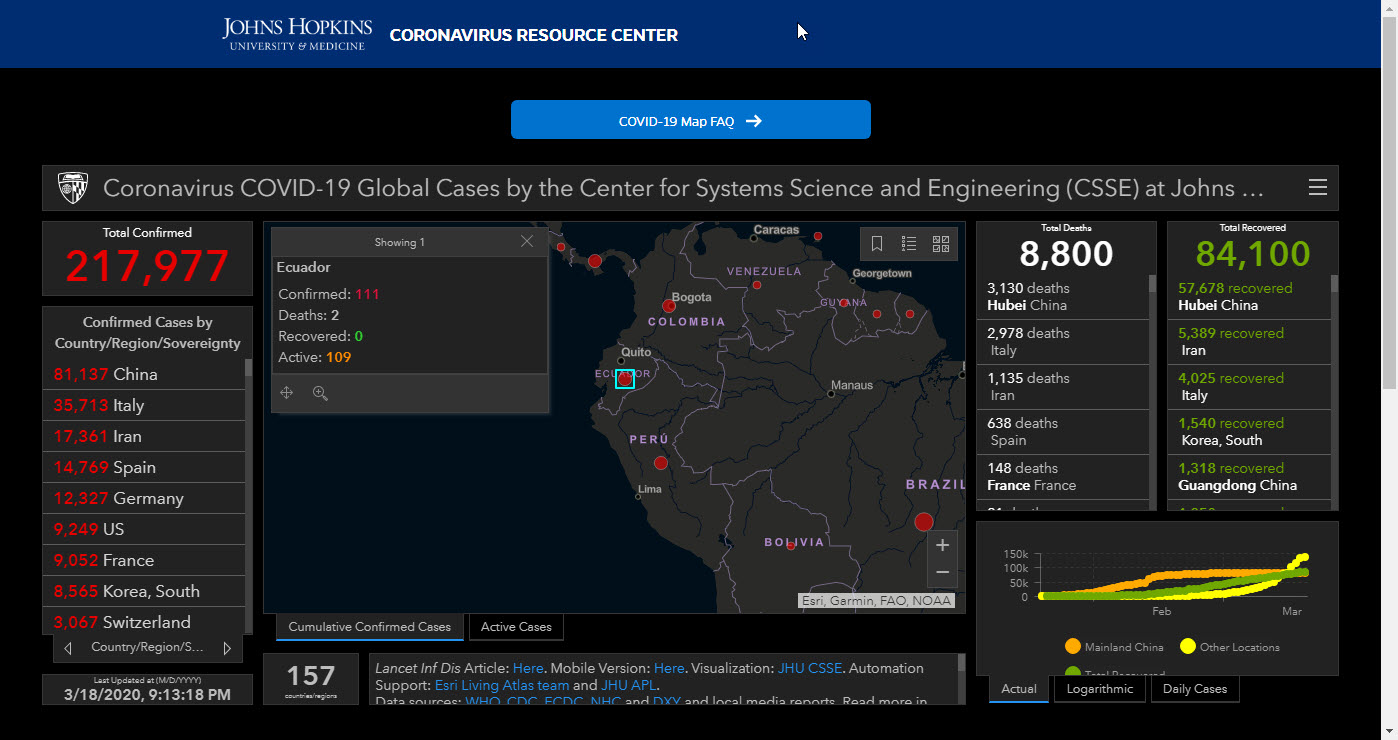
Task: Select the Daily Cases chart tab
Action: [x=1195, y=689]
